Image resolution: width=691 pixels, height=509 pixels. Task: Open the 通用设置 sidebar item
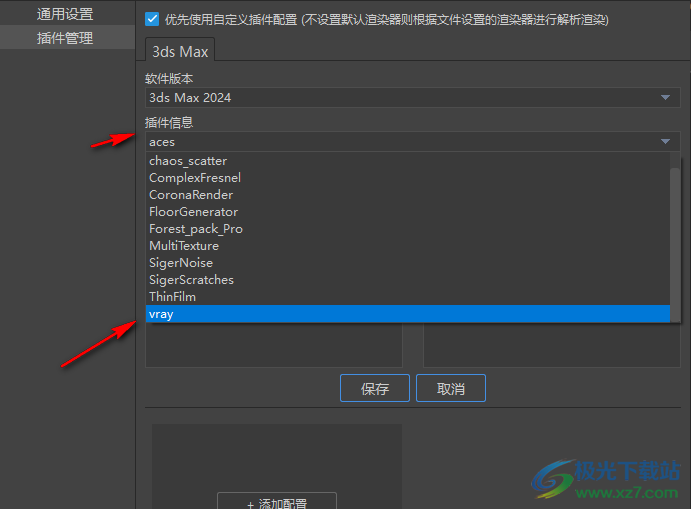click(65, 14)
